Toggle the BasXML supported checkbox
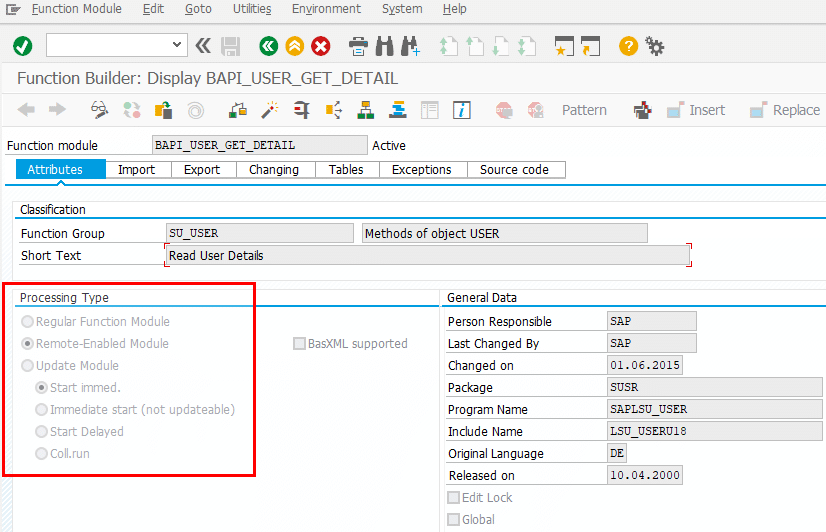Viewport: 826px width, 532px height. pyautogui.click(x=299, y=344)
